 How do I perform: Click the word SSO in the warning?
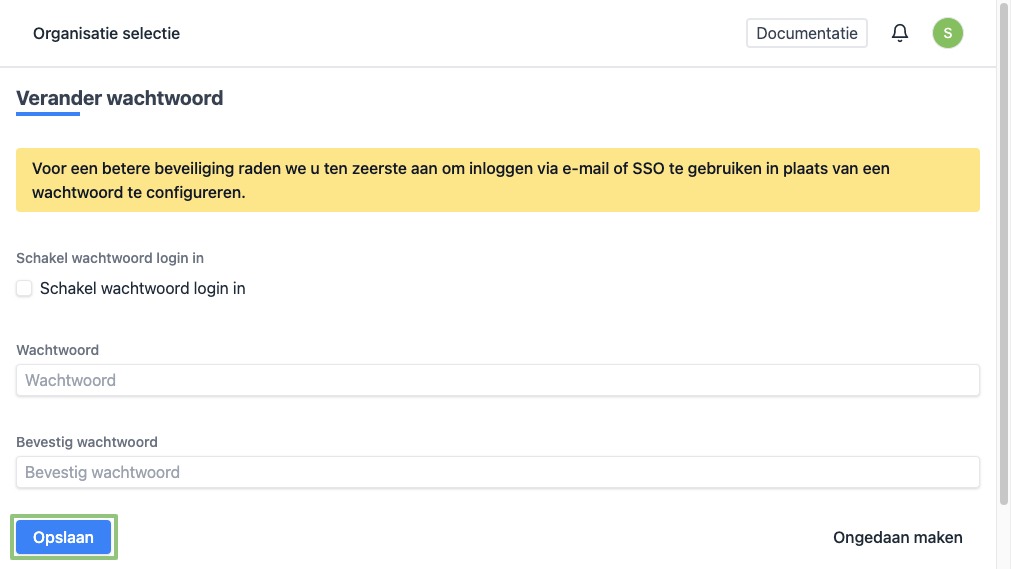[x=646, y=168]
